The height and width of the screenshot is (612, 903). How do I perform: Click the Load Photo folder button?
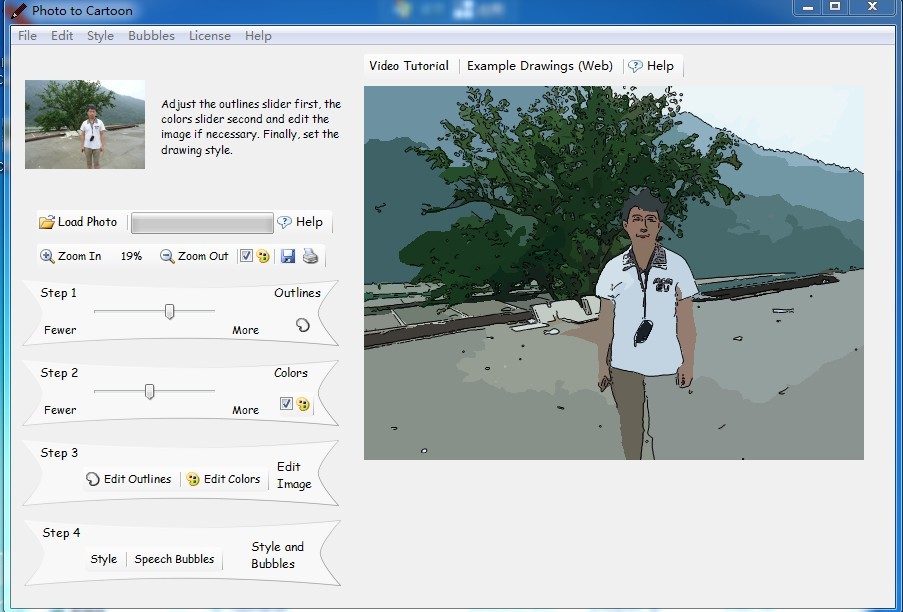tap(78, 222)
